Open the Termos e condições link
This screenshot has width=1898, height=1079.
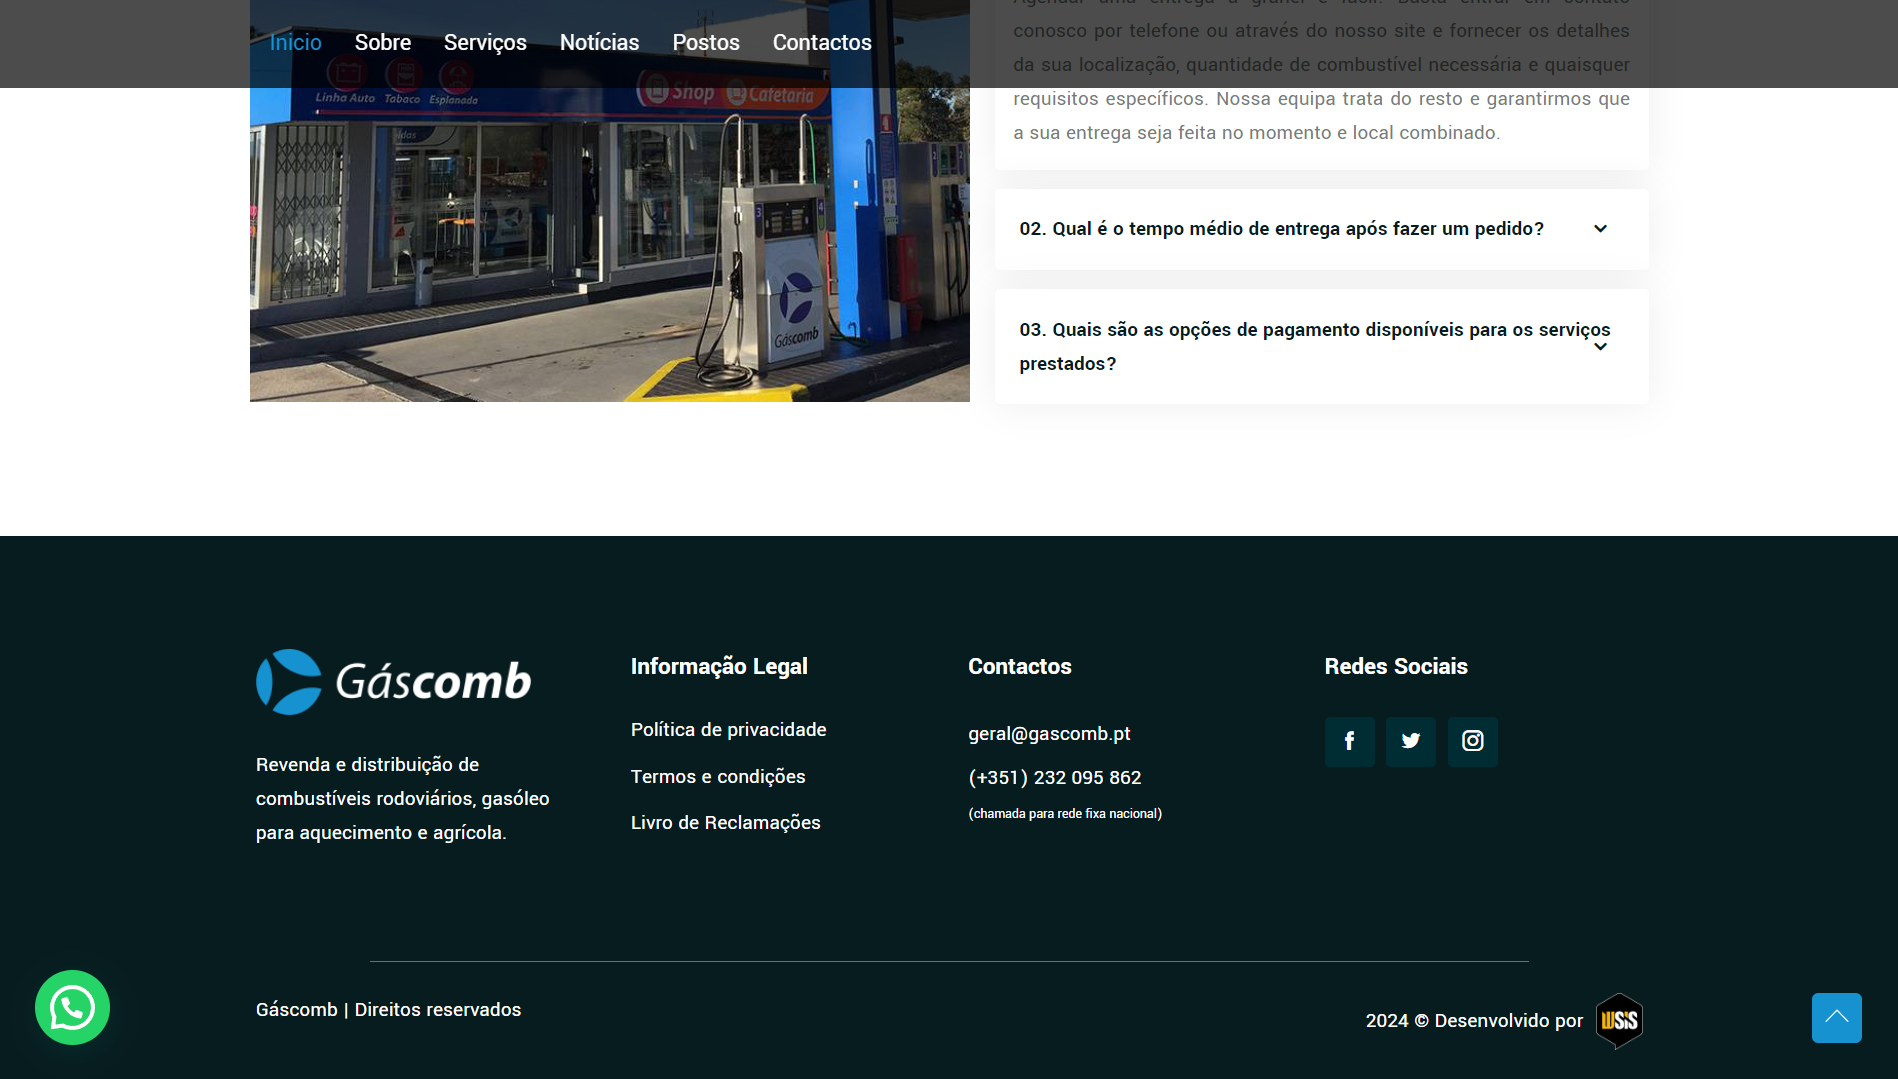[718, 777]
